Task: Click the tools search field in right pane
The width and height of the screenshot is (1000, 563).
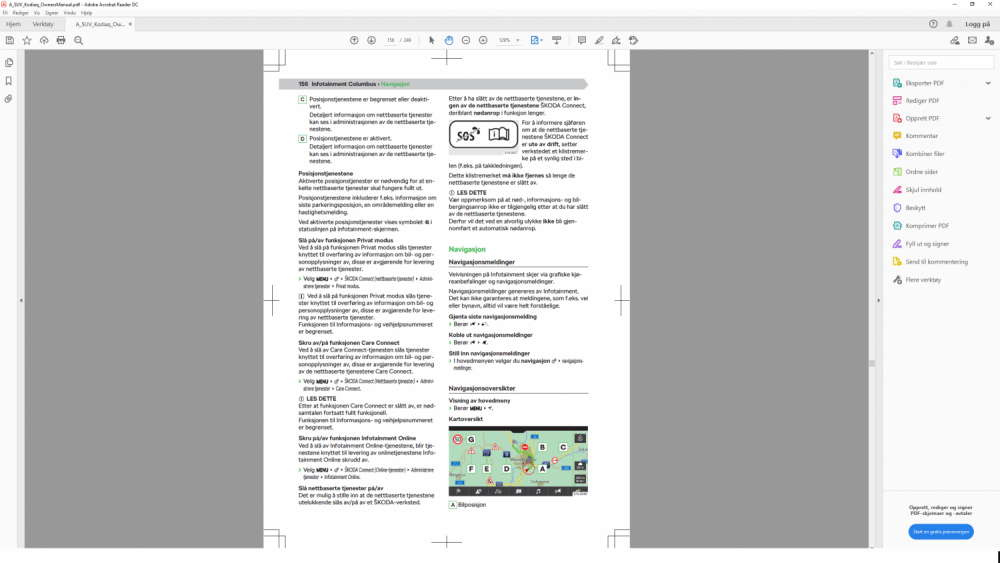Action: pos(940,62)
